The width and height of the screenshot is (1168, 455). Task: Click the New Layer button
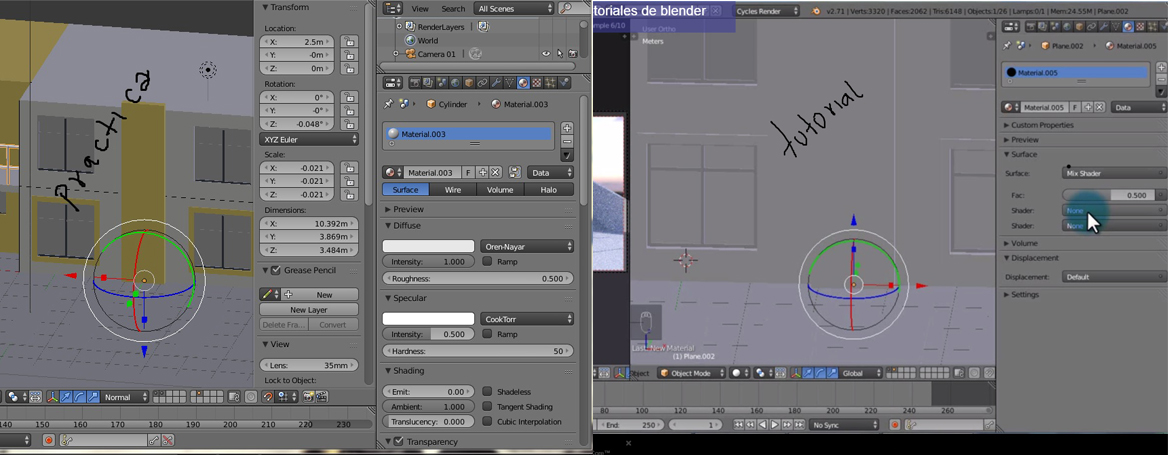click(309, 309)
